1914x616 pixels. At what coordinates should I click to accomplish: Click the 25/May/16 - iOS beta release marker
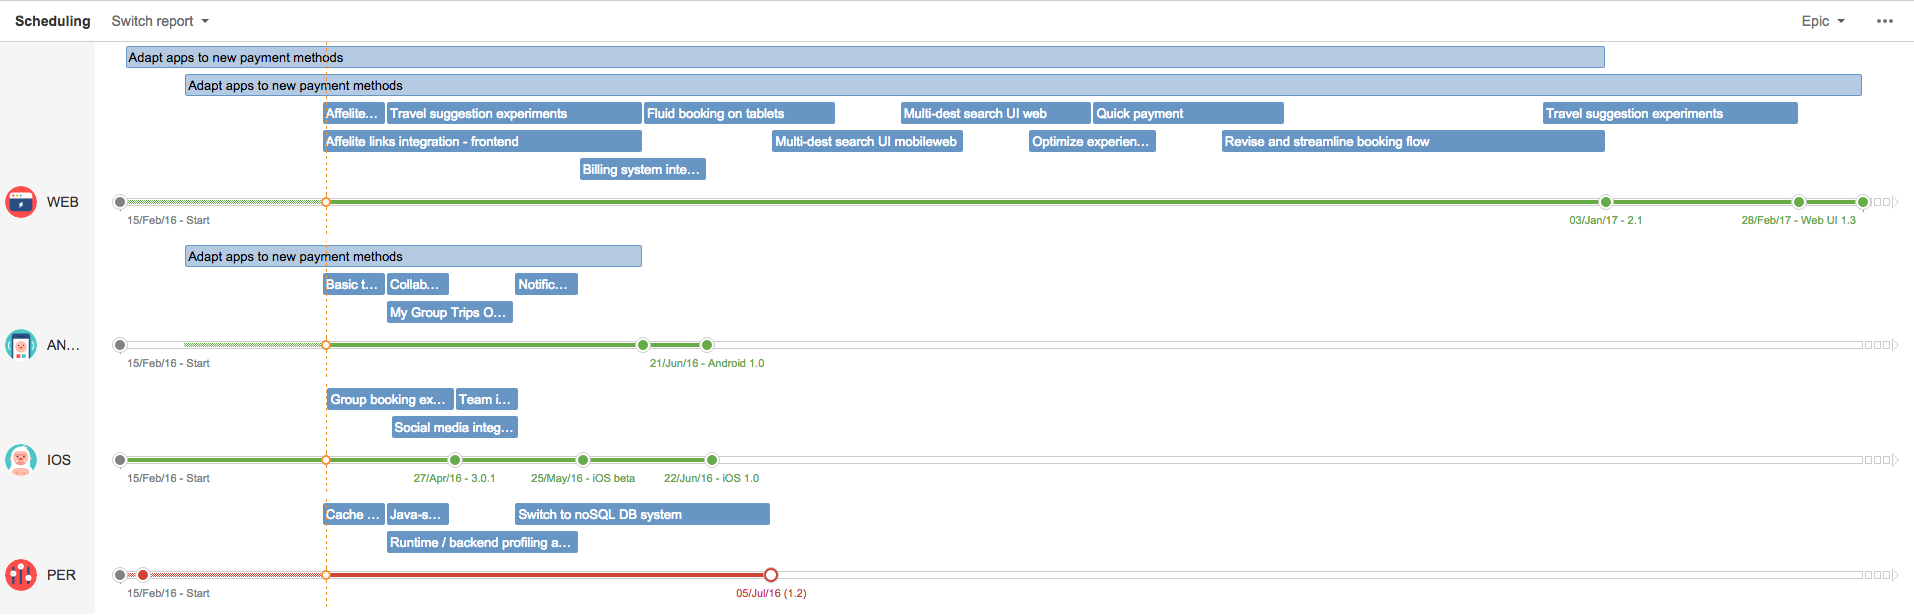(583, 460)
